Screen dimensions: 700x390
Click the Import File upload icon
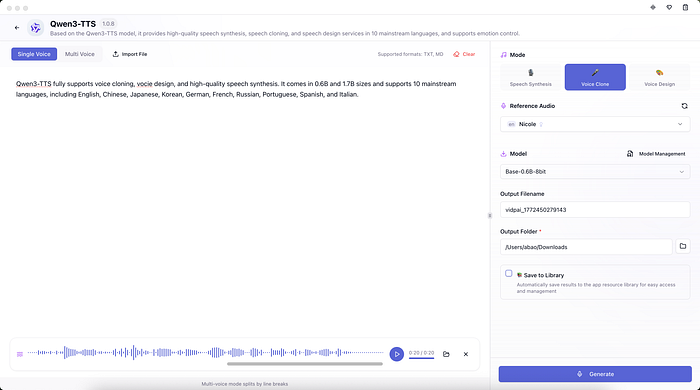click(x=115, y=54)
